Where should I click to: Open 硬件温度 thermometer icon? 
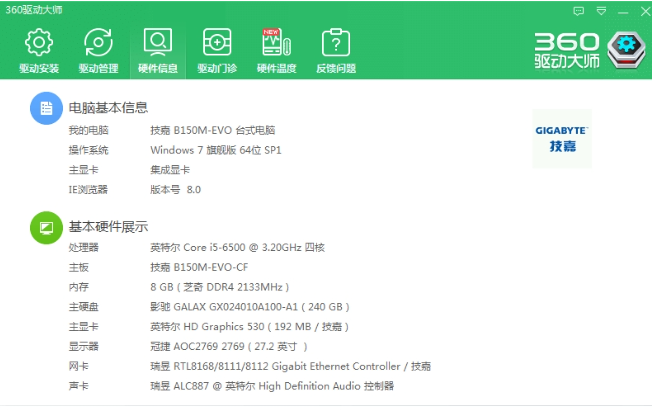click(x=277, y=42)
